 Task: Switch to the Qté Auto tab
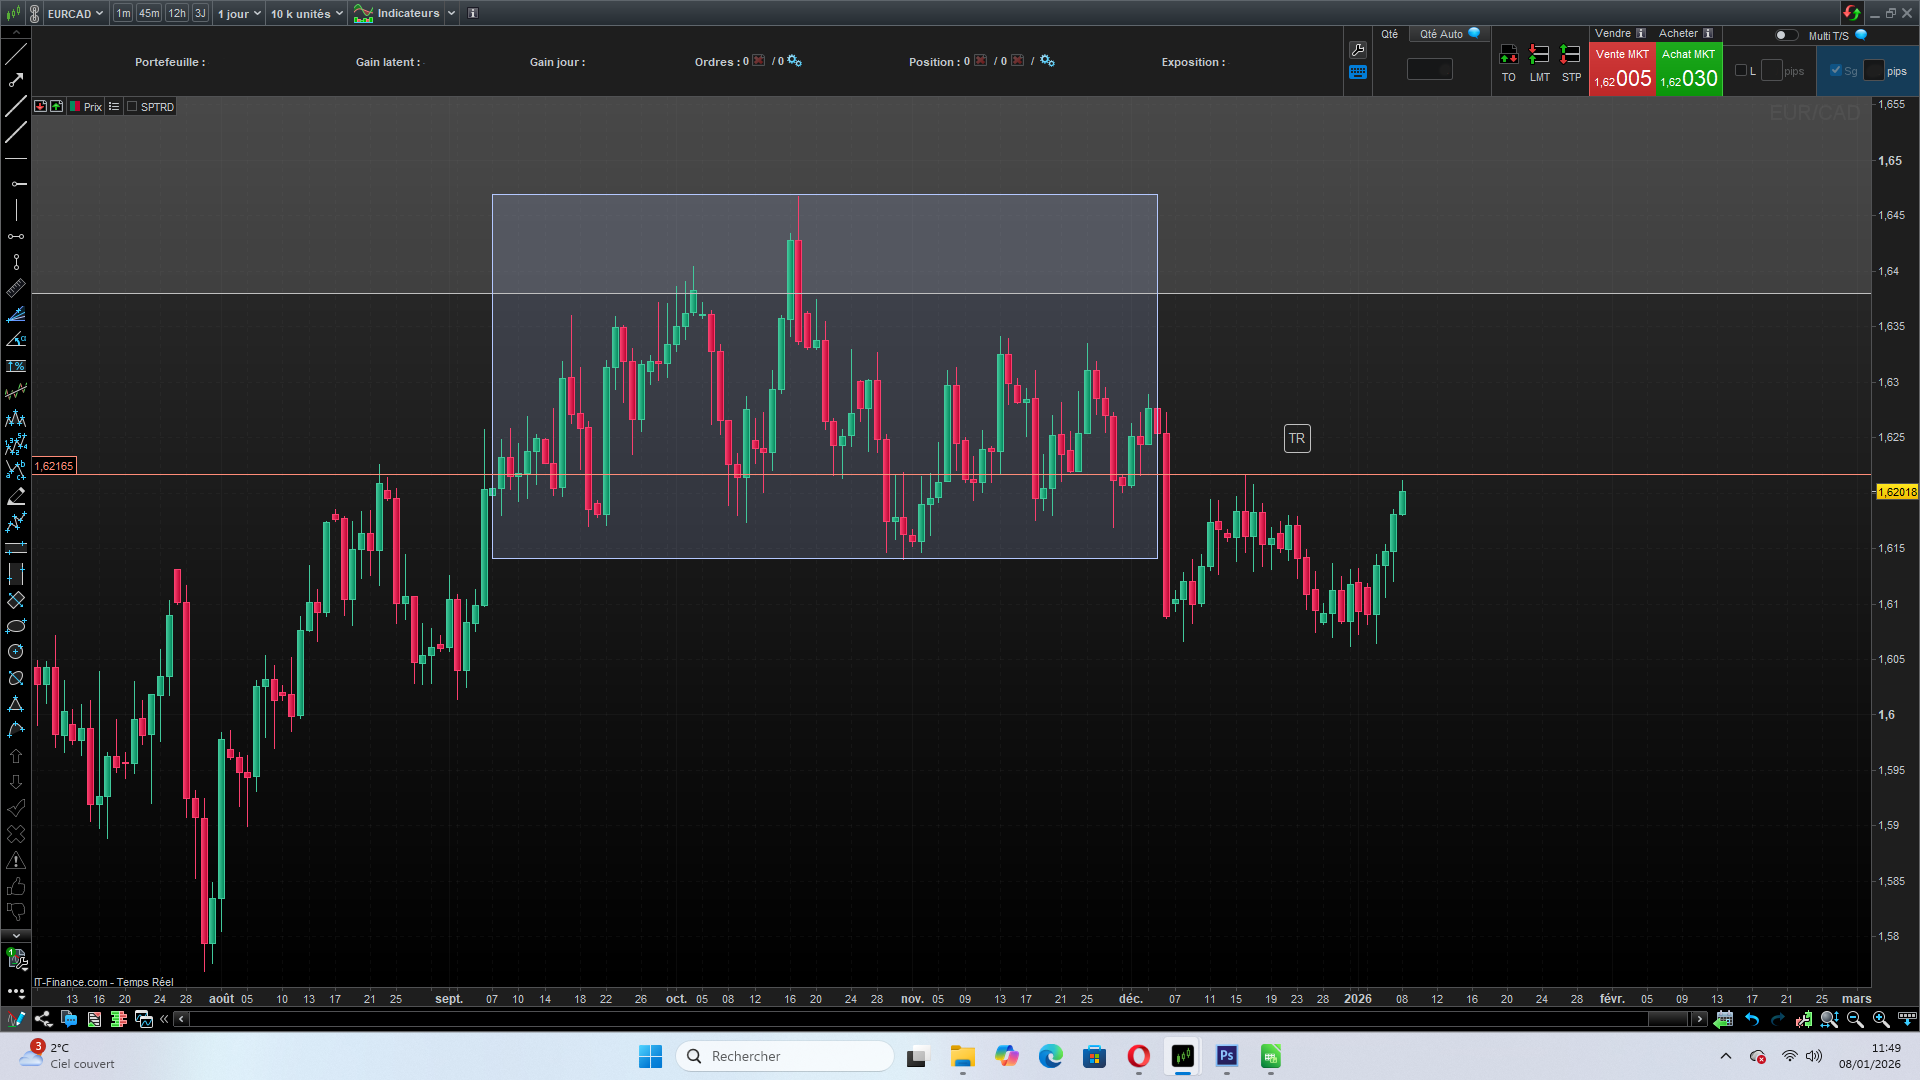[1449, 34]
